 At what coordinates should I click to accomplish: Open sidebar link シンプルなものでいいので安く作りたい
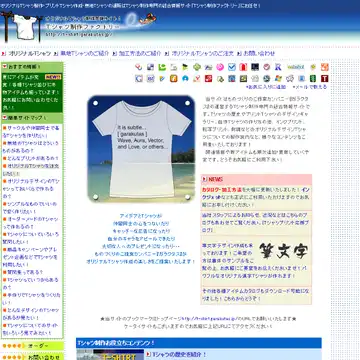click(x=30, y=207)
